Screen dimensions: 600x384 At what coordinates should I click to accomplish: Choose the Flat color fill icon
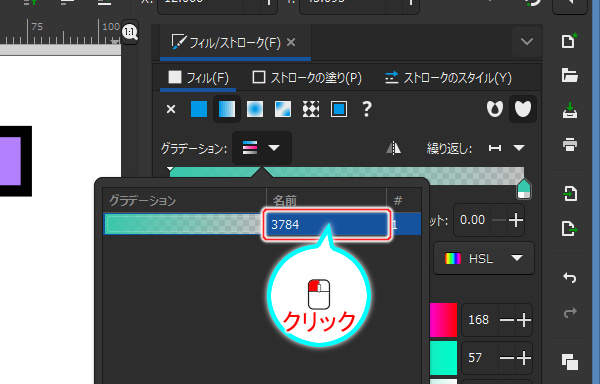point(199,109)
